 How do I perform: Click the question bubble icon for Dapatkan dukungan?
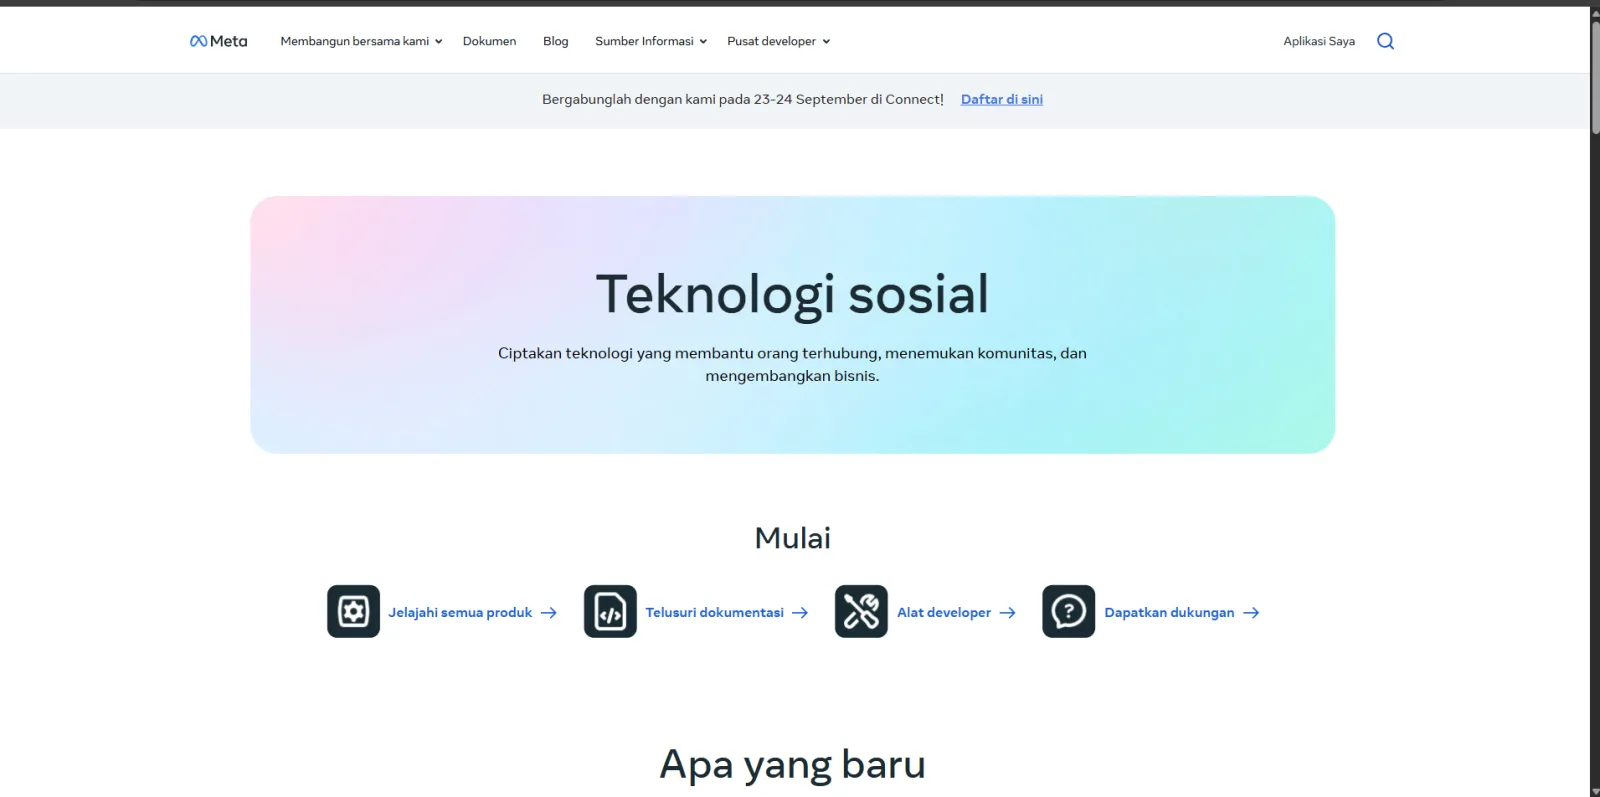point(1068,611)
